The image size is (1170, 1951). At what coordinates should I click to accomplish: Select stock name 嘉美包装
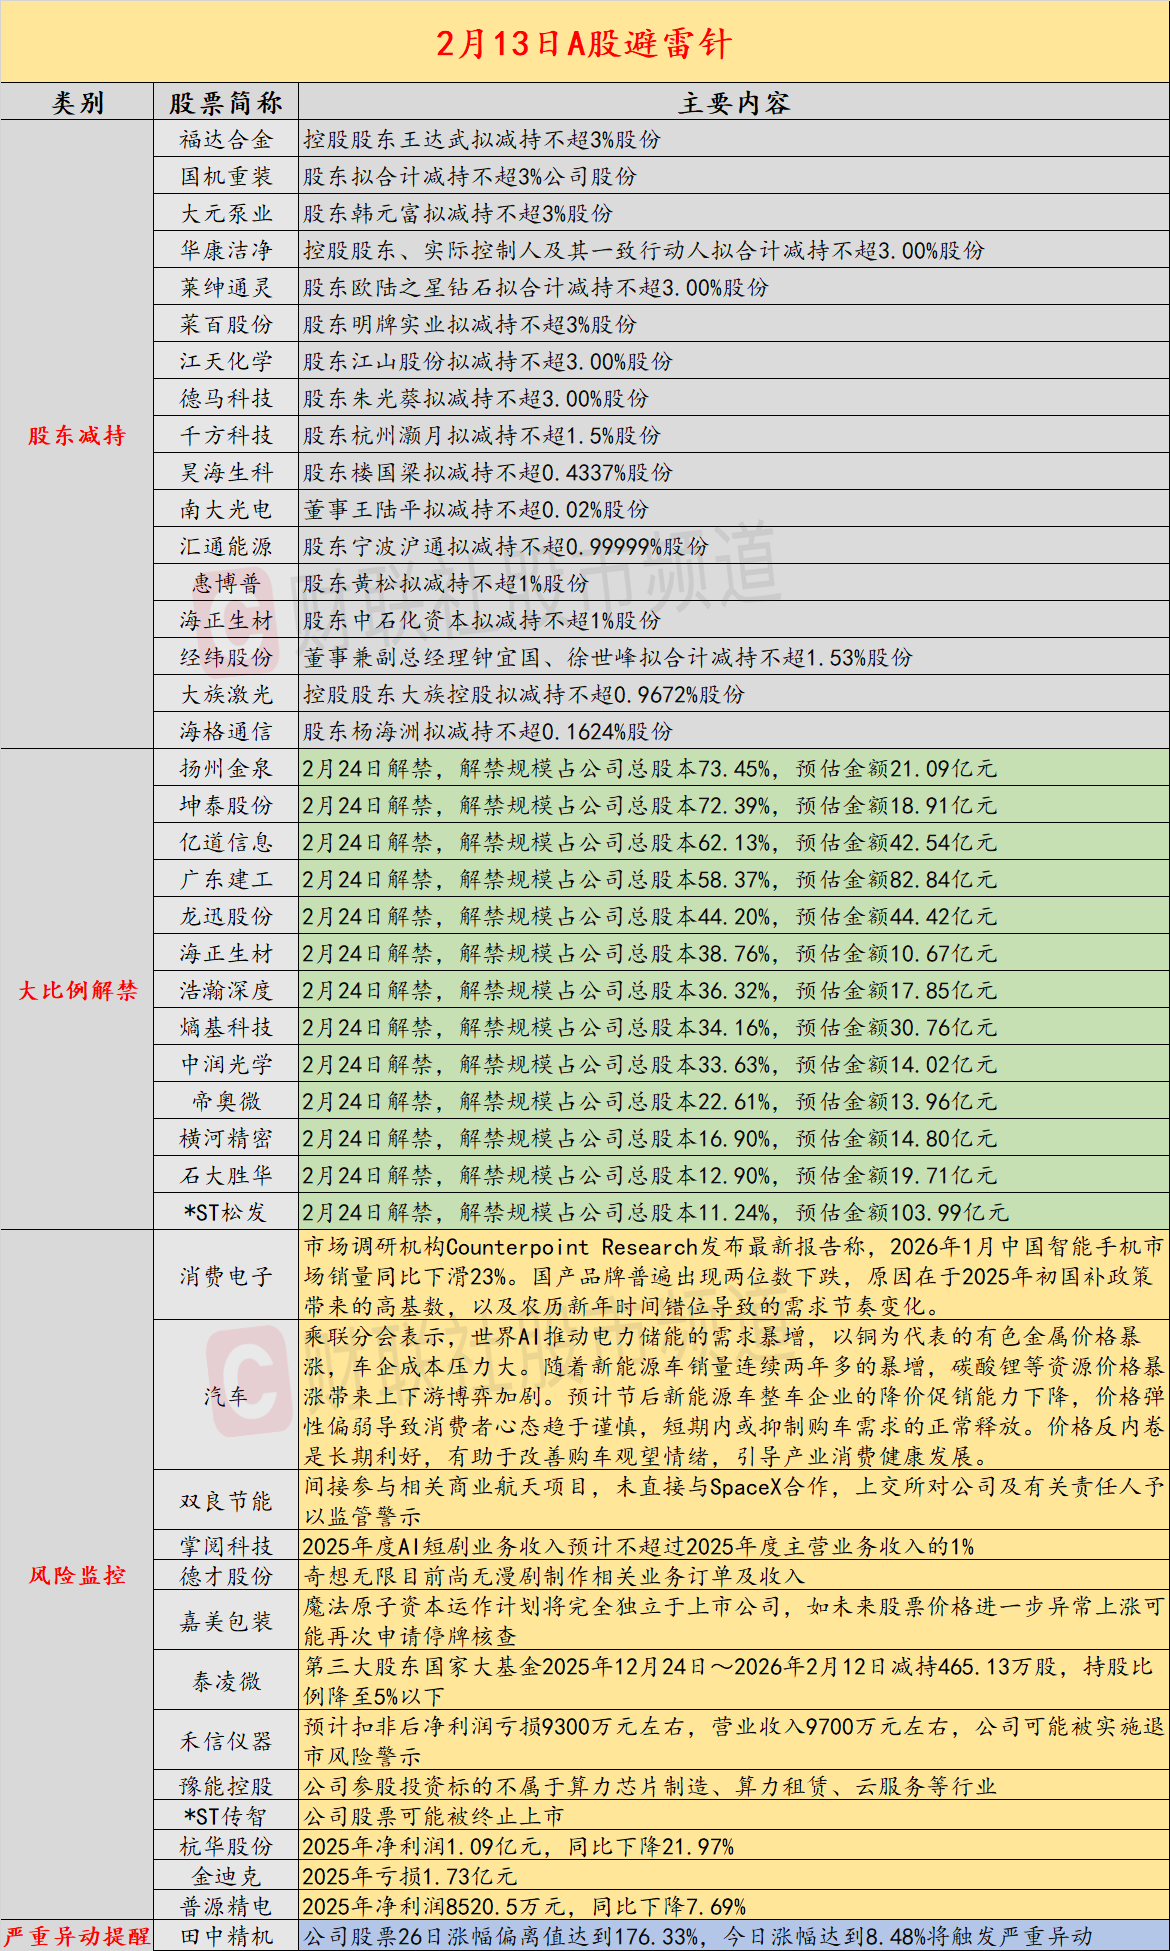(226, 1622)
